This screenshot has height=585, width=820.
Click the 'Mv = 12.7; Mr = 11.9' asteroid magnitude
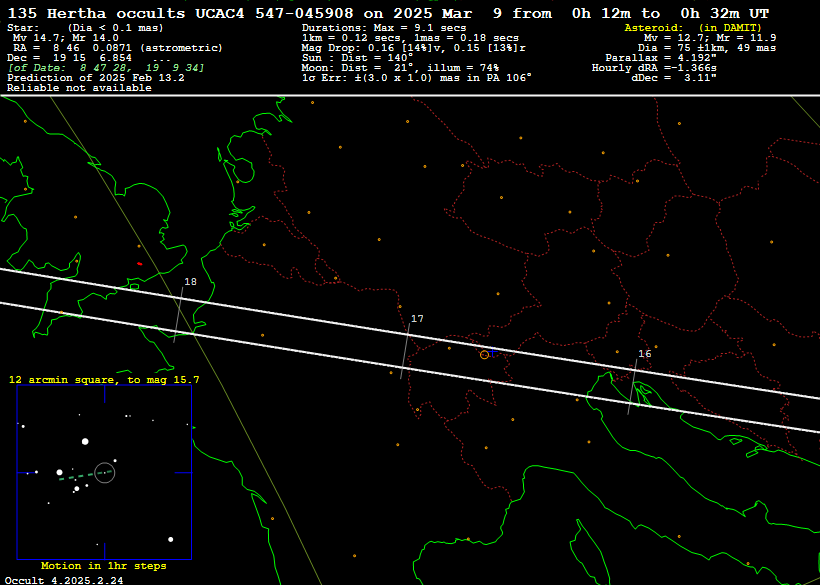[710, 38]
